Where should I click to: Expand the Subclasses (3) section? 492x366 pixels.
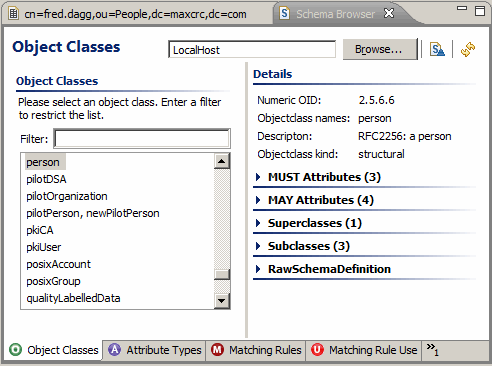pos(258,246)
